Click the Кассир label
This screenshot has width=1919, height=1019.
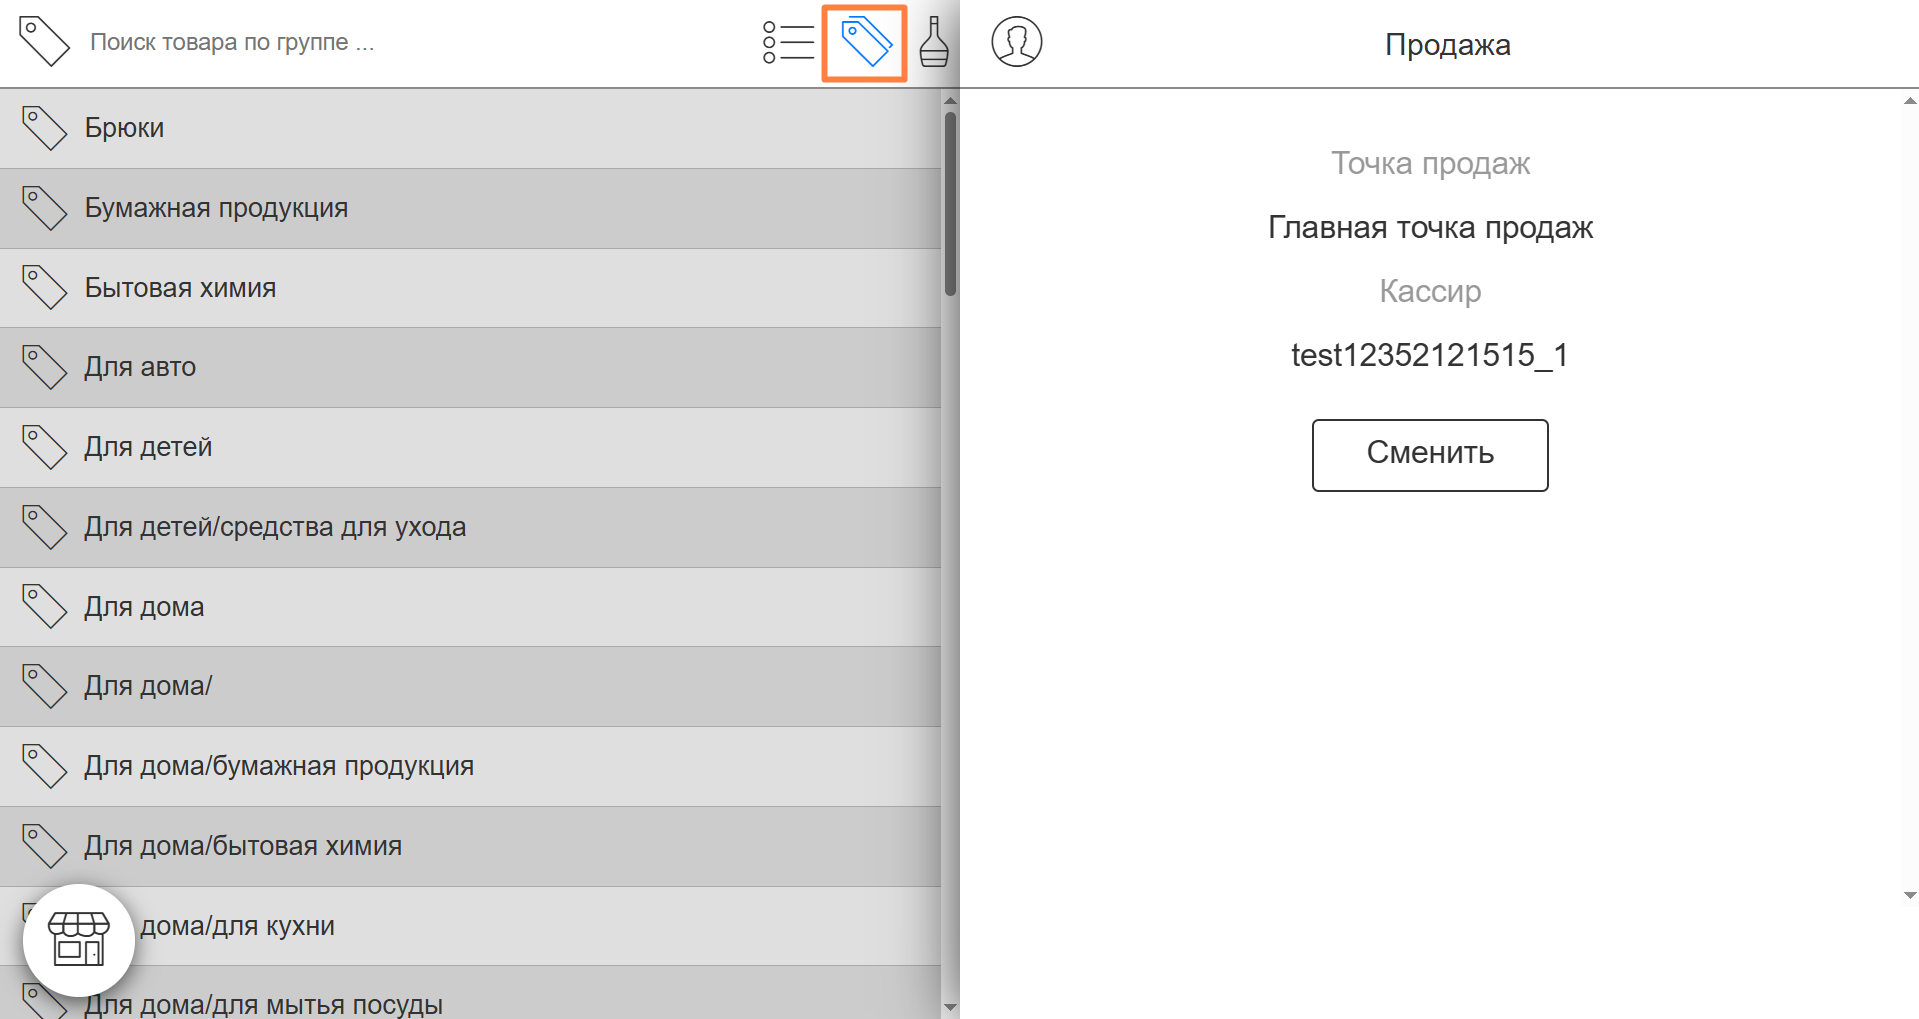point(1430,291)
